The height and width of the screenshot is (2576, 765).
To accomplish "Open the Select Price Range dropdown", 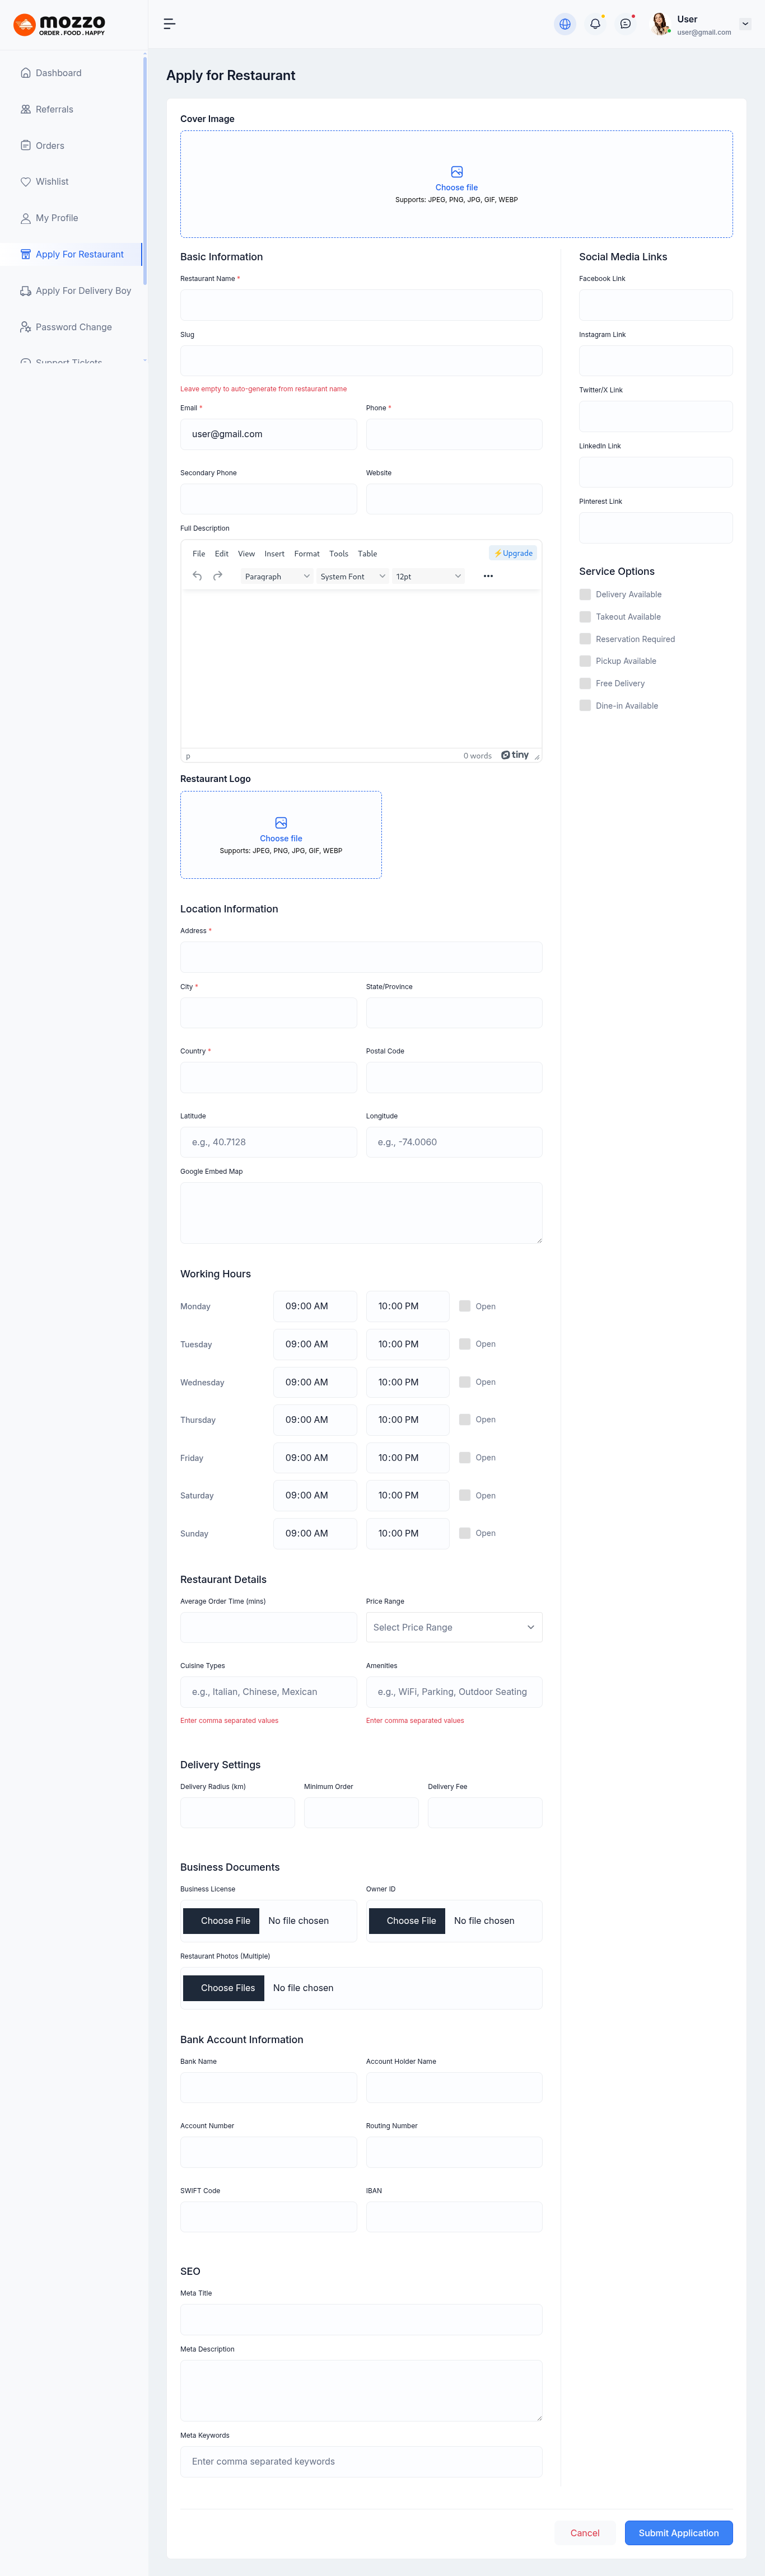I will tap(454, 1627).
